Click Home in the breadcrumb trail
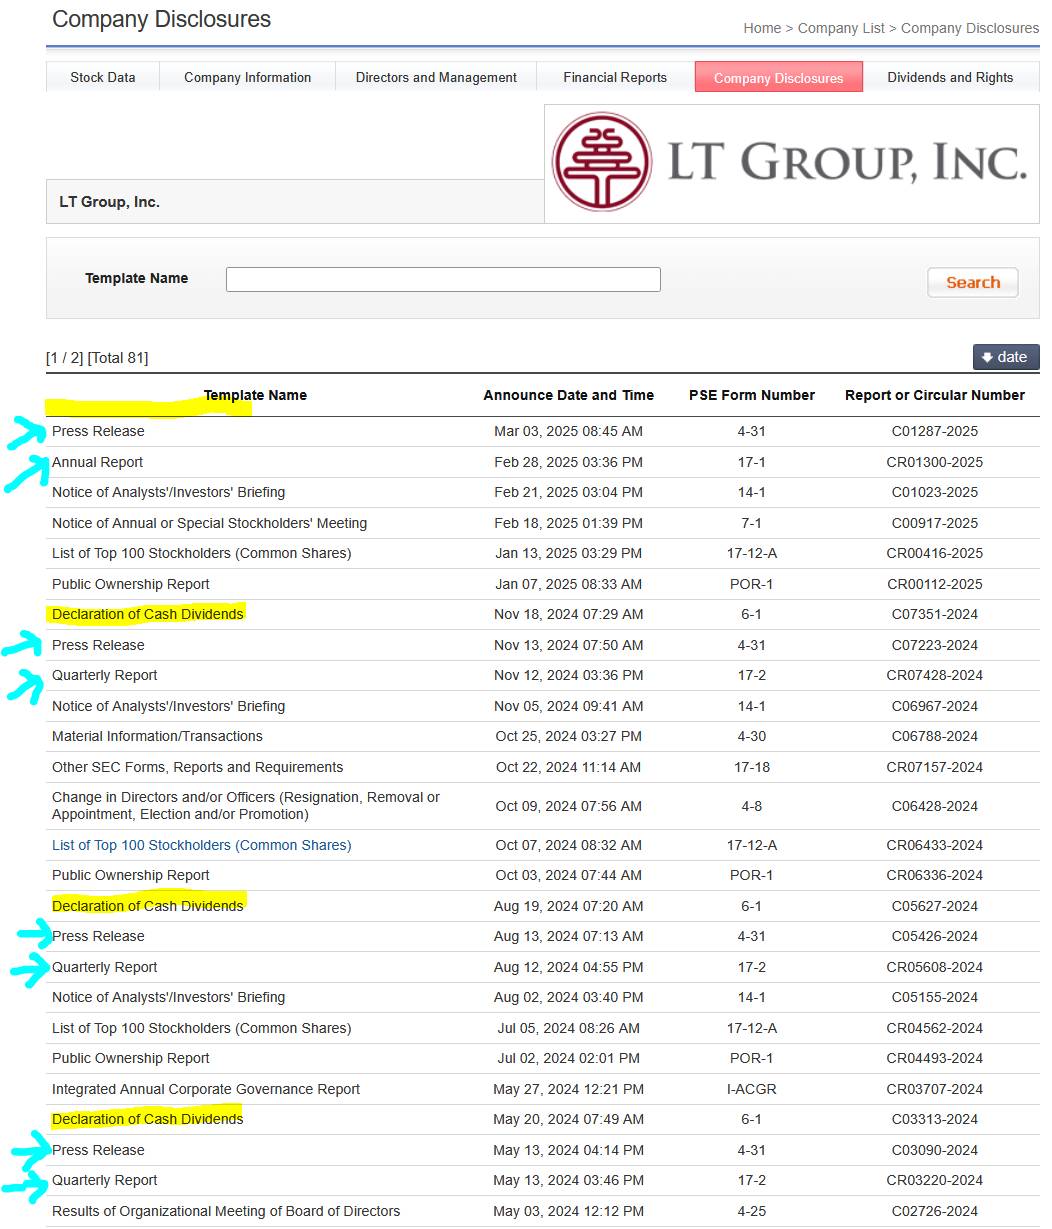Viewport: 1052px width, 1229px height. coord(762,28)
